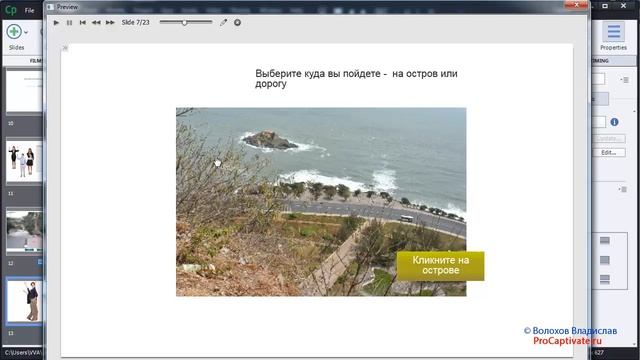Pause the preview playback

pos(69,23)
